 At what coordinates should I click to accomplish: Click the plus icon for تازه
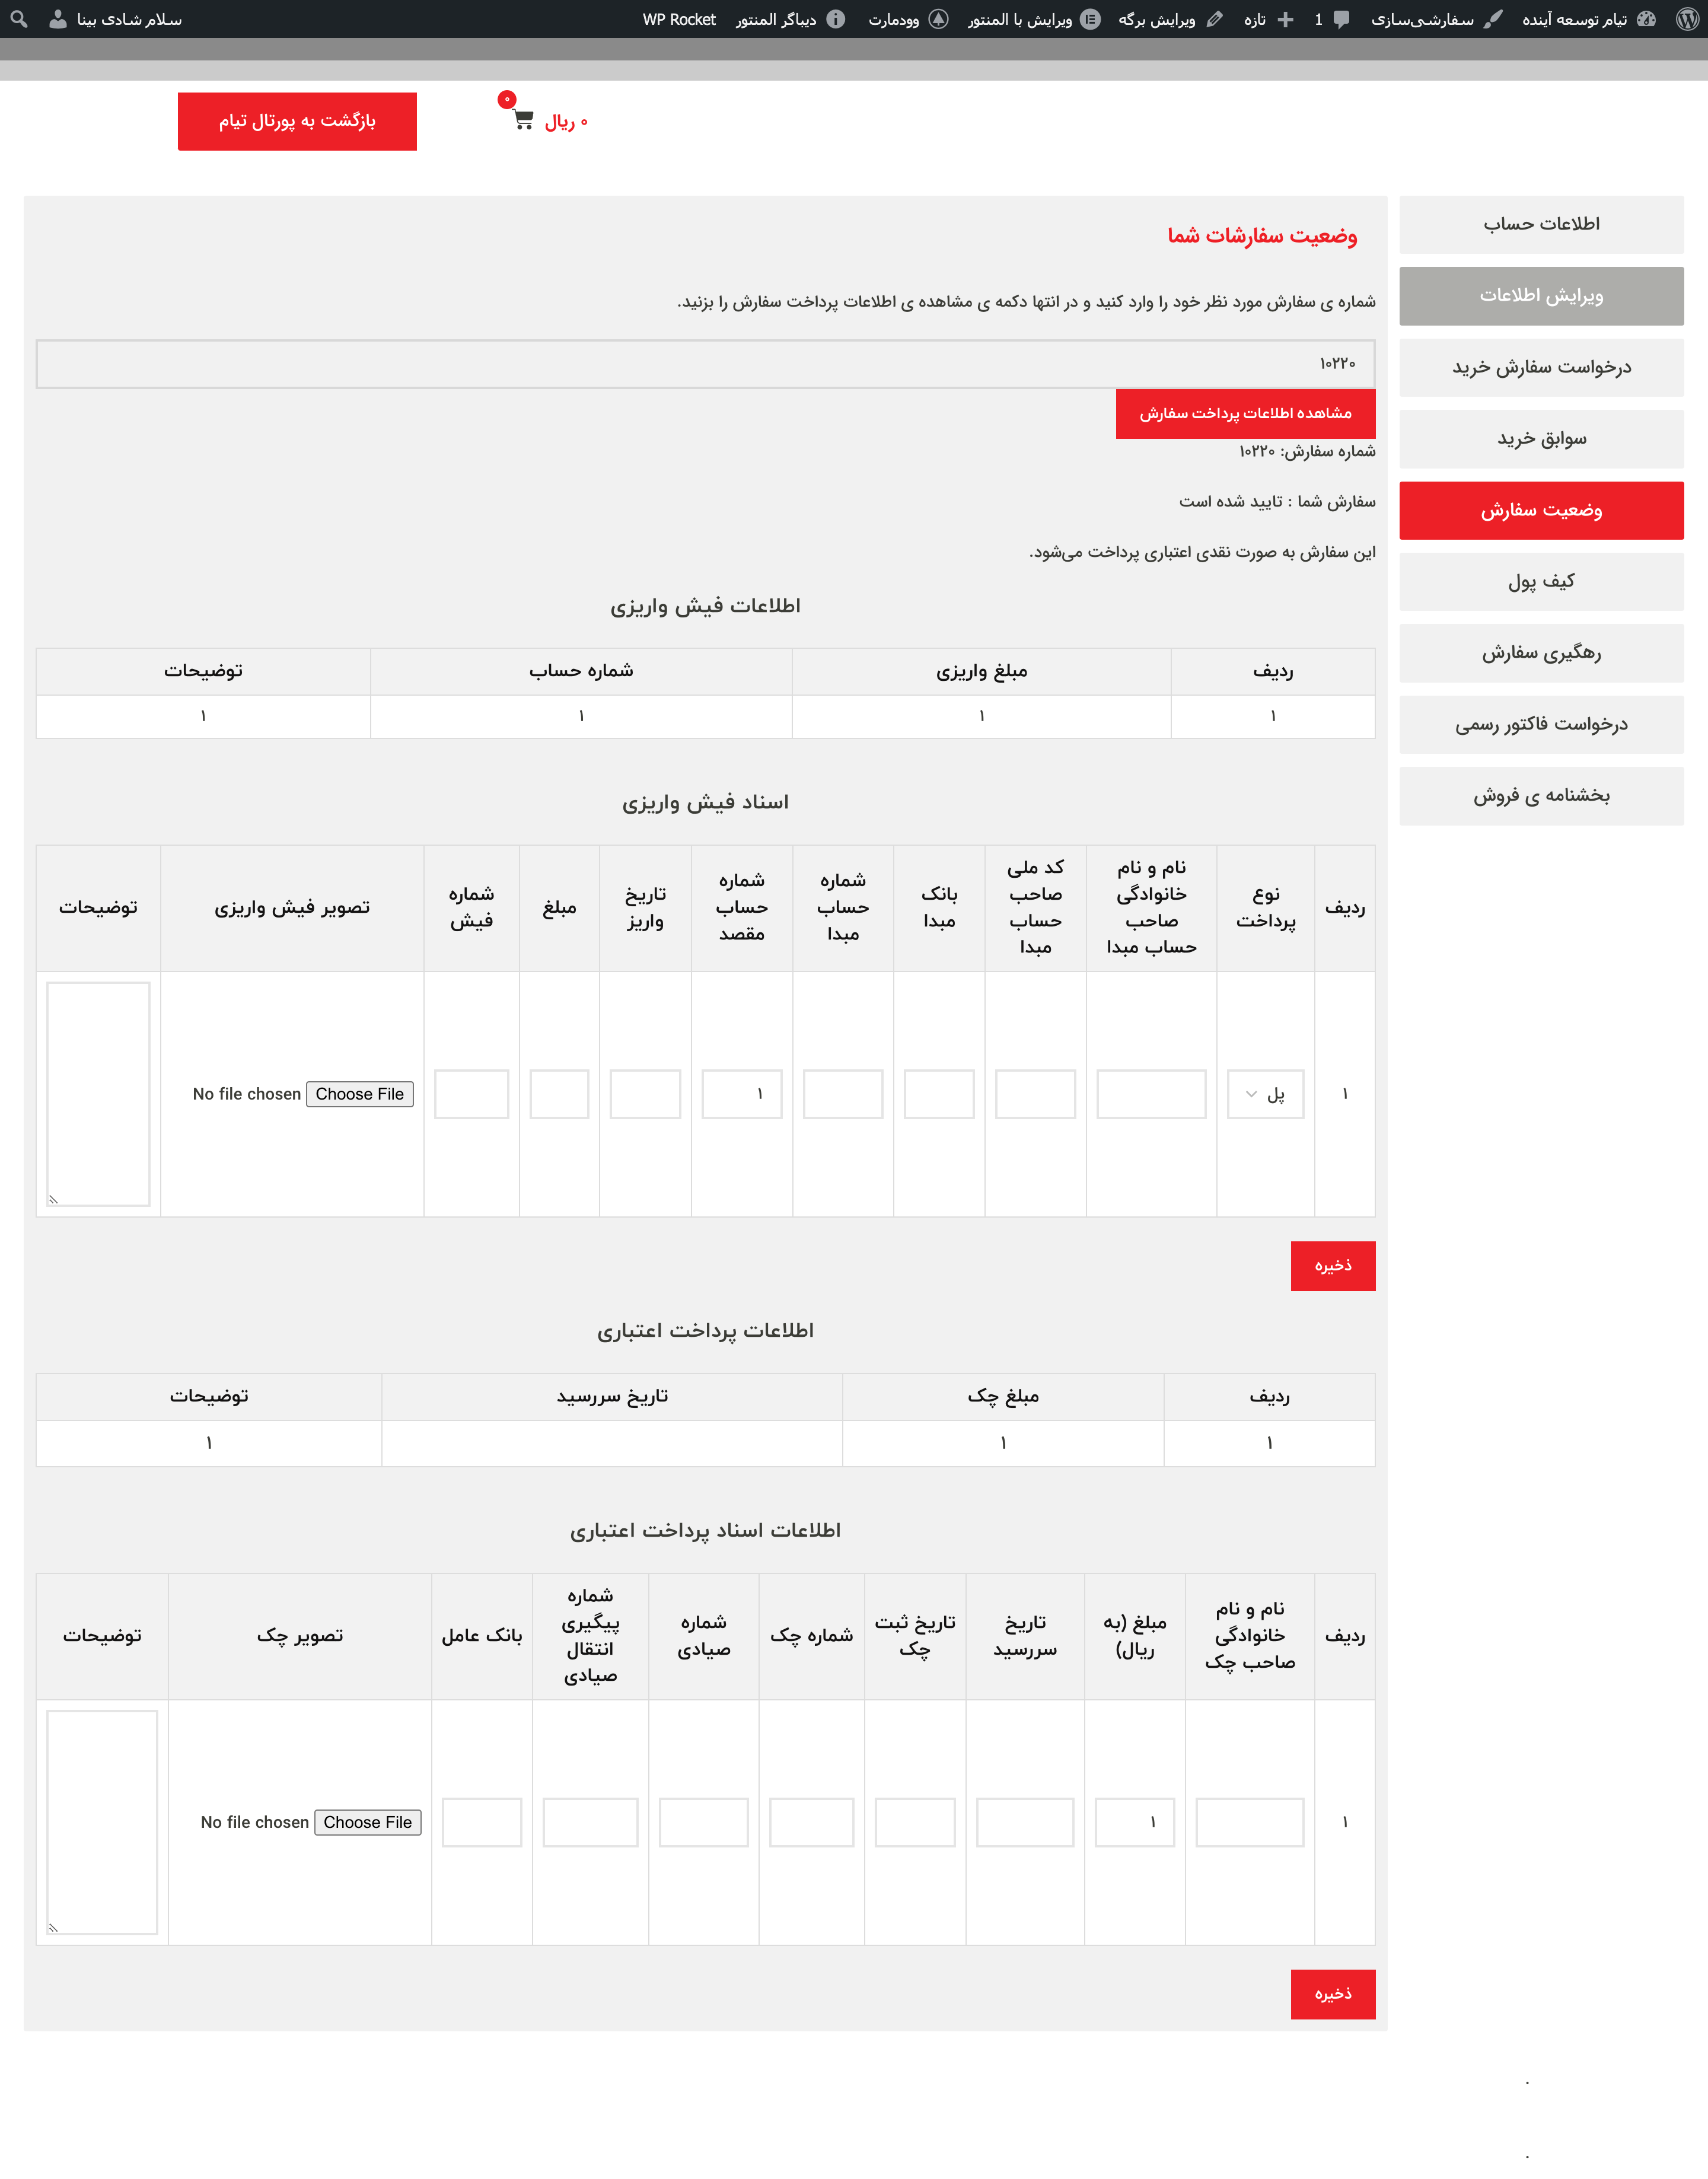click(x=1286, y=19)
